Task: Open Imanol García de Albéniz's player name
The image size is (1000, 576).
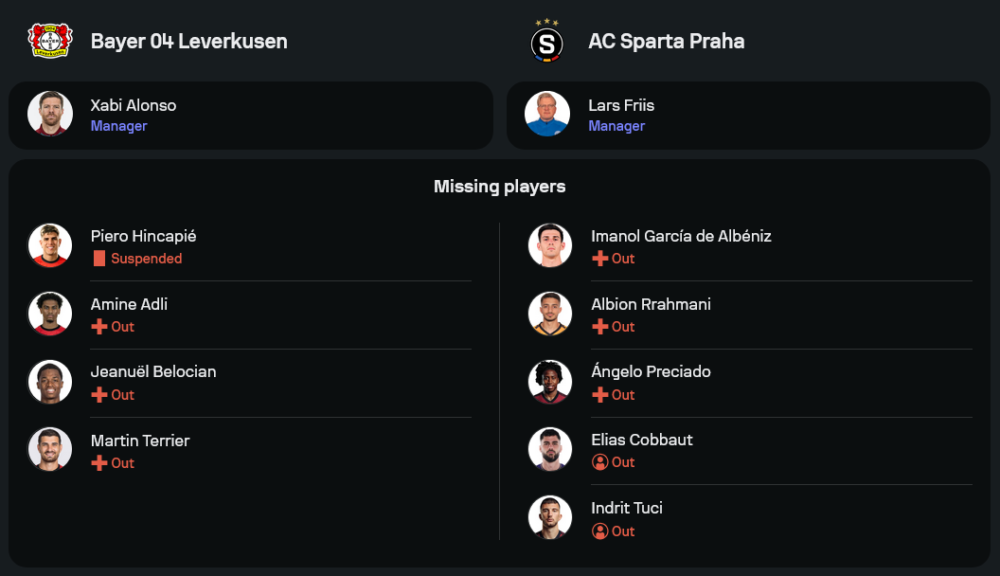Action: 681,236
